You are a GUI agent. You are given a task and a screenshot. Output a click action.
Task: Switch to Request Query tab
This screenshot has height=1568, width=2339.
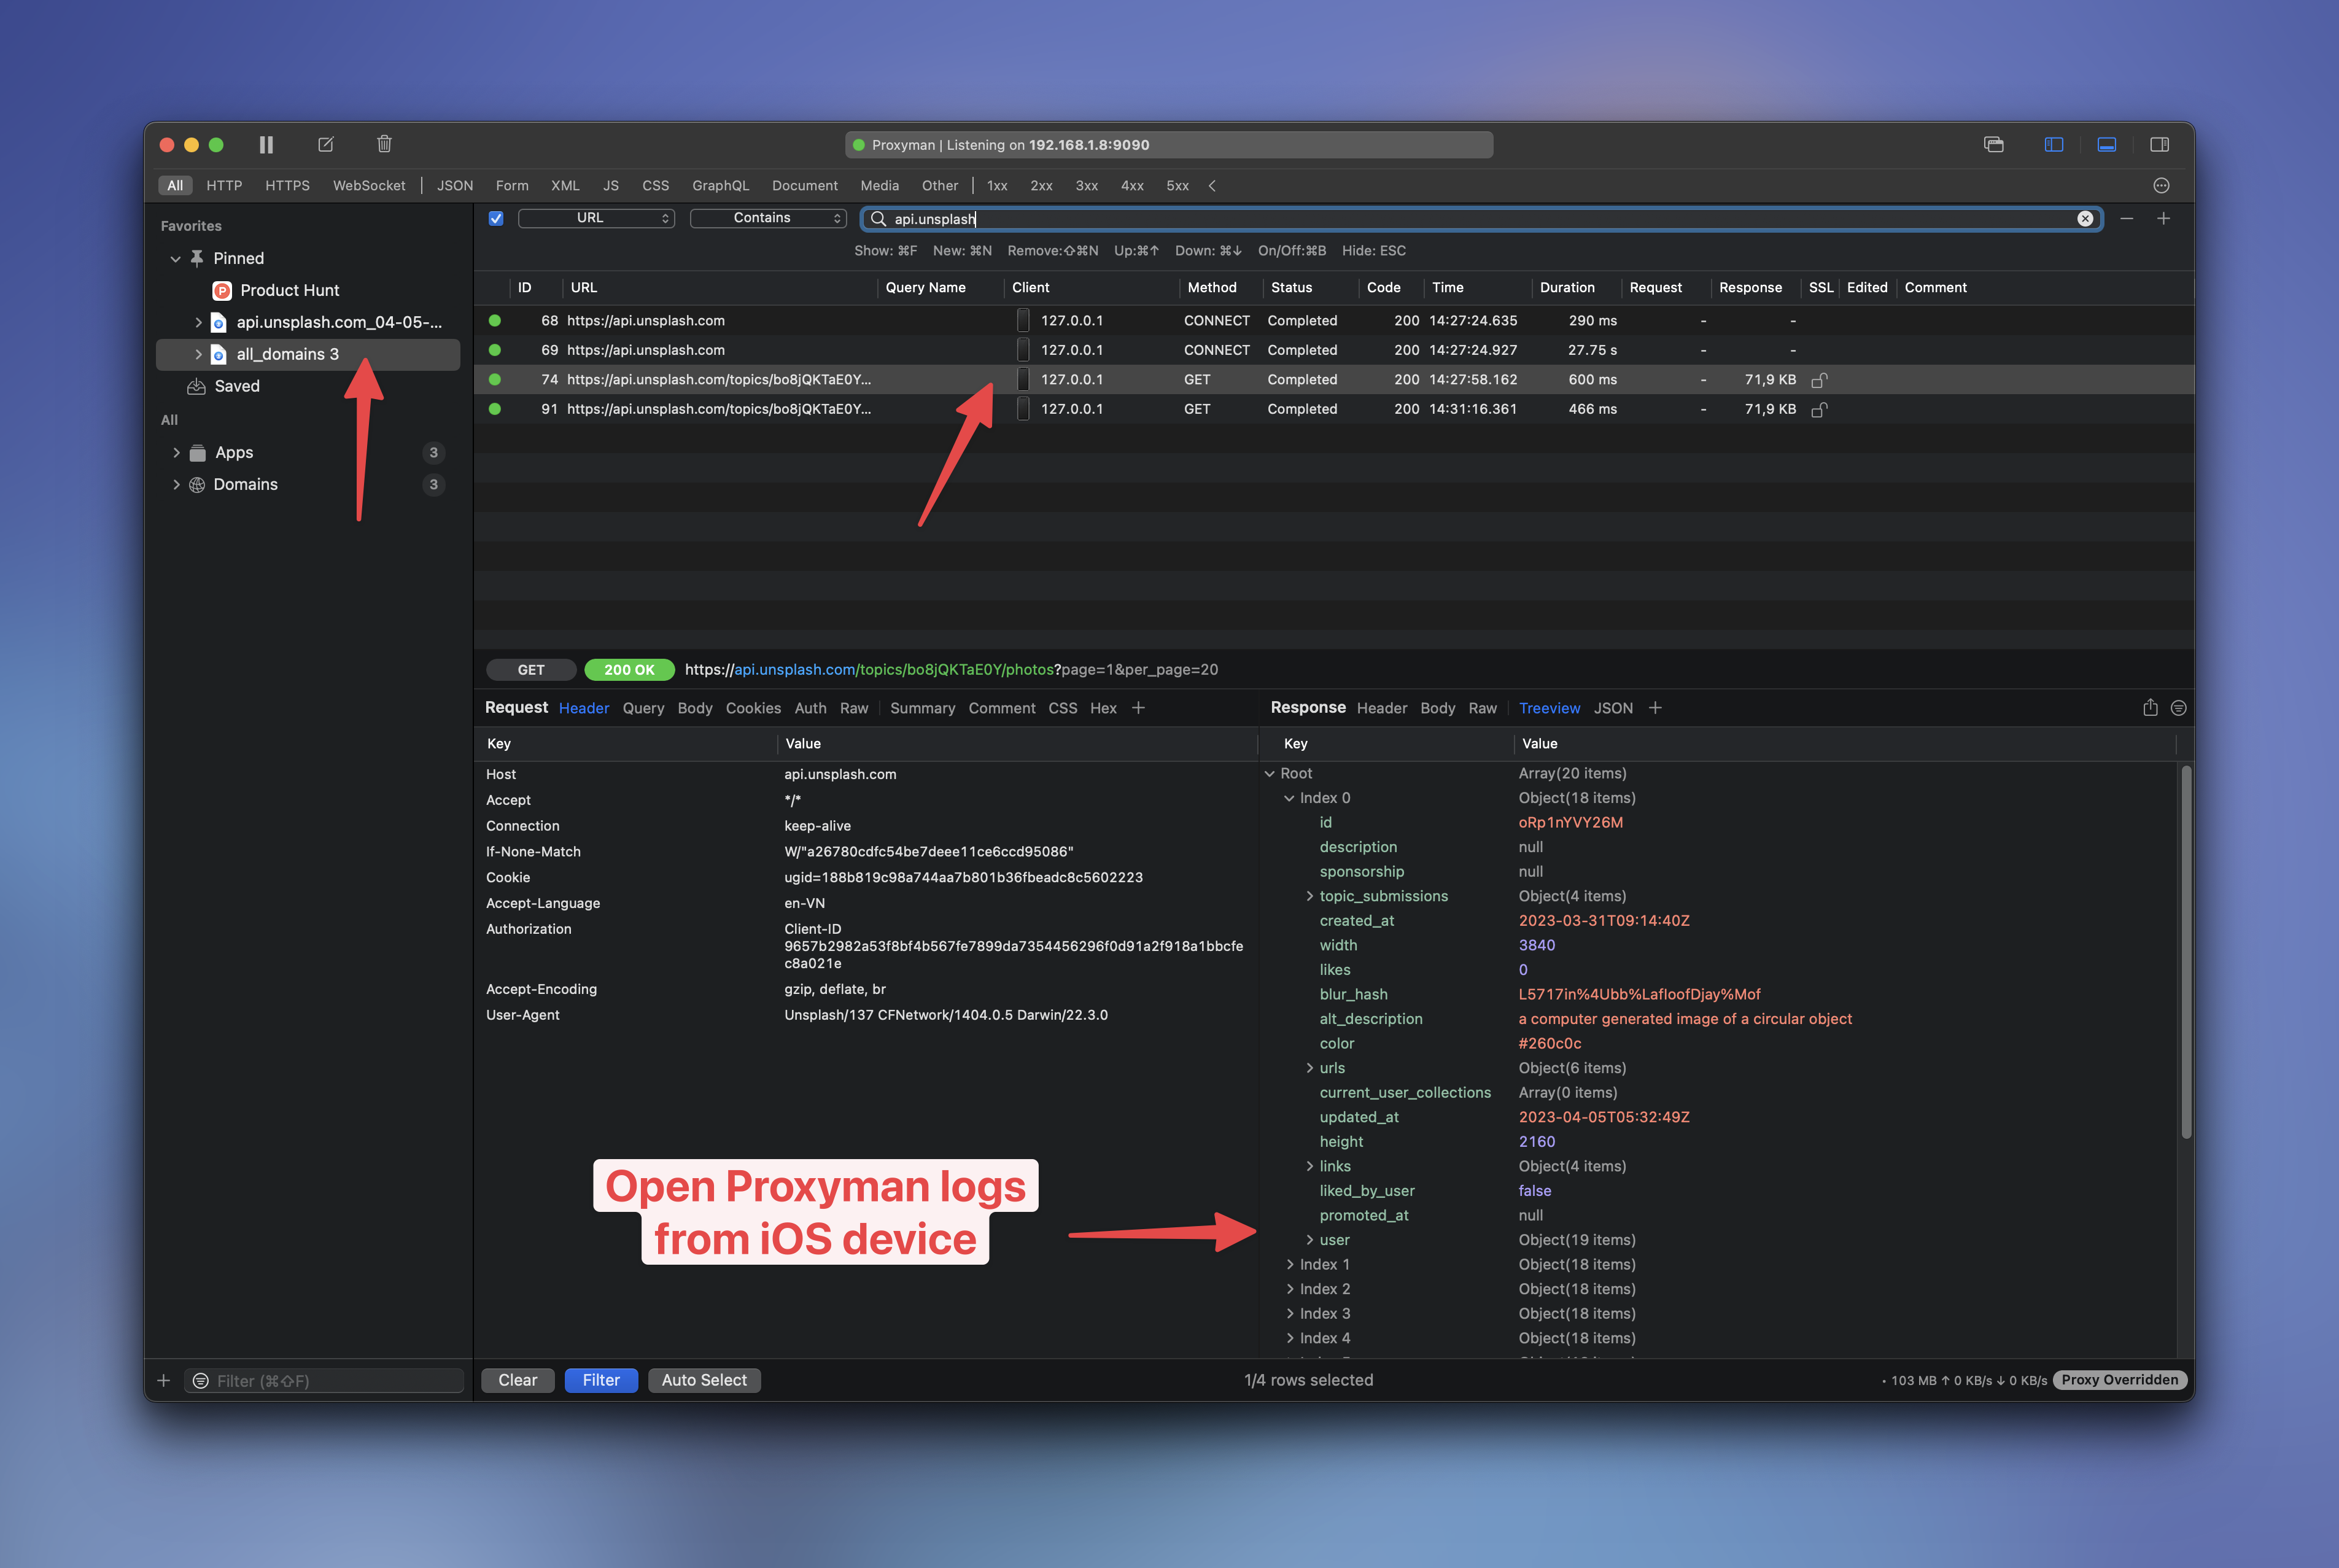tap(643, 708)
